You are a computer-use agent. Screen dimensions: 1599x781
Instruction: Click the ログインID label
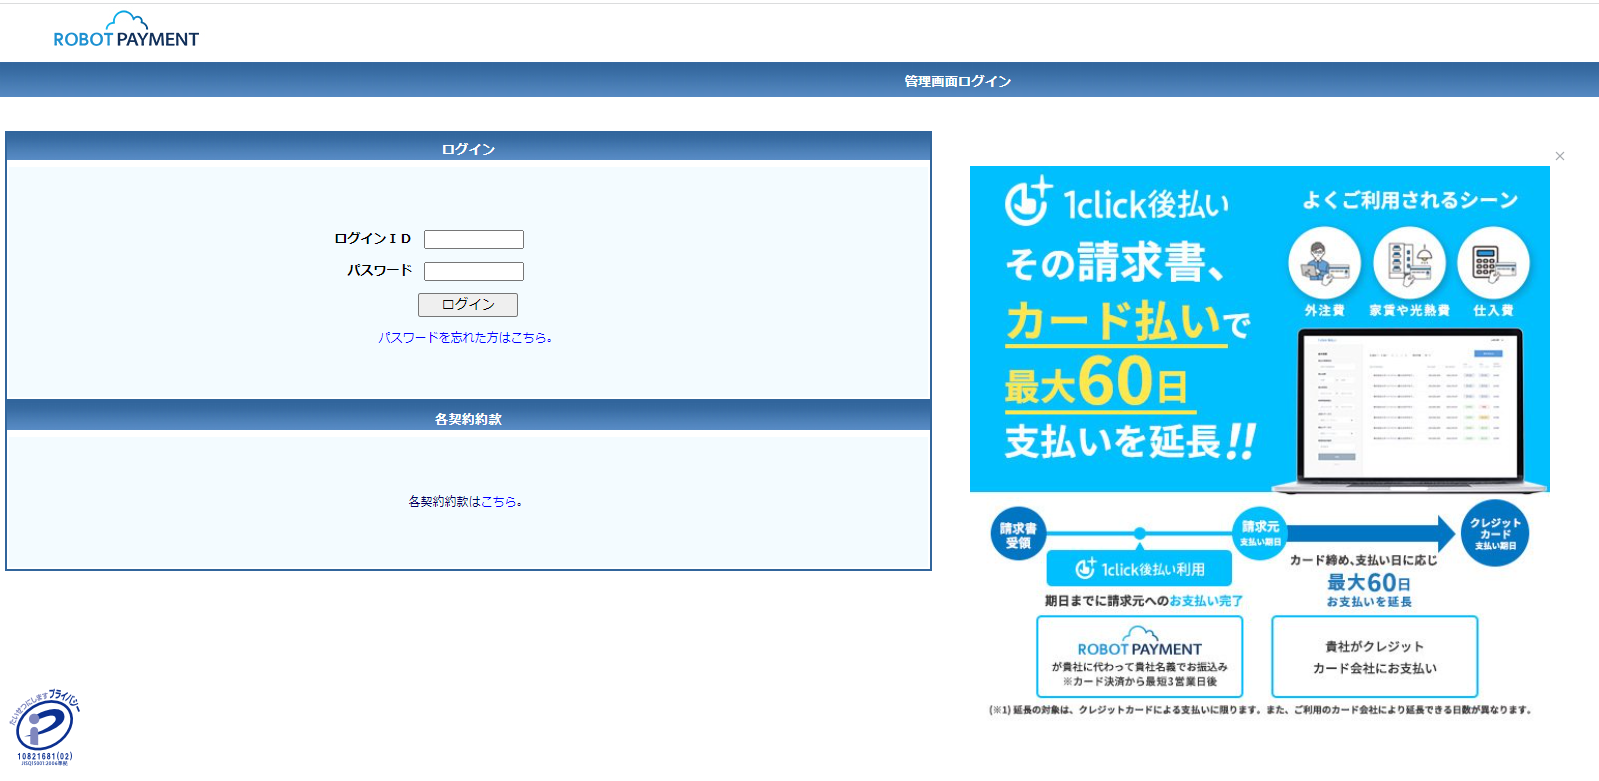coord(373,238)
